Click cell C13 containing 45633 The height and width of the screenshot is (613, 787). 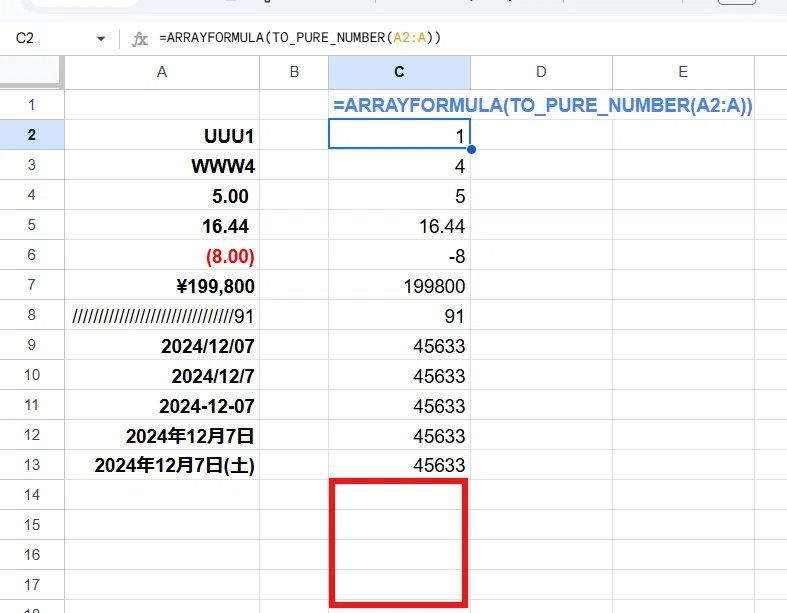[x=400, y=464]
